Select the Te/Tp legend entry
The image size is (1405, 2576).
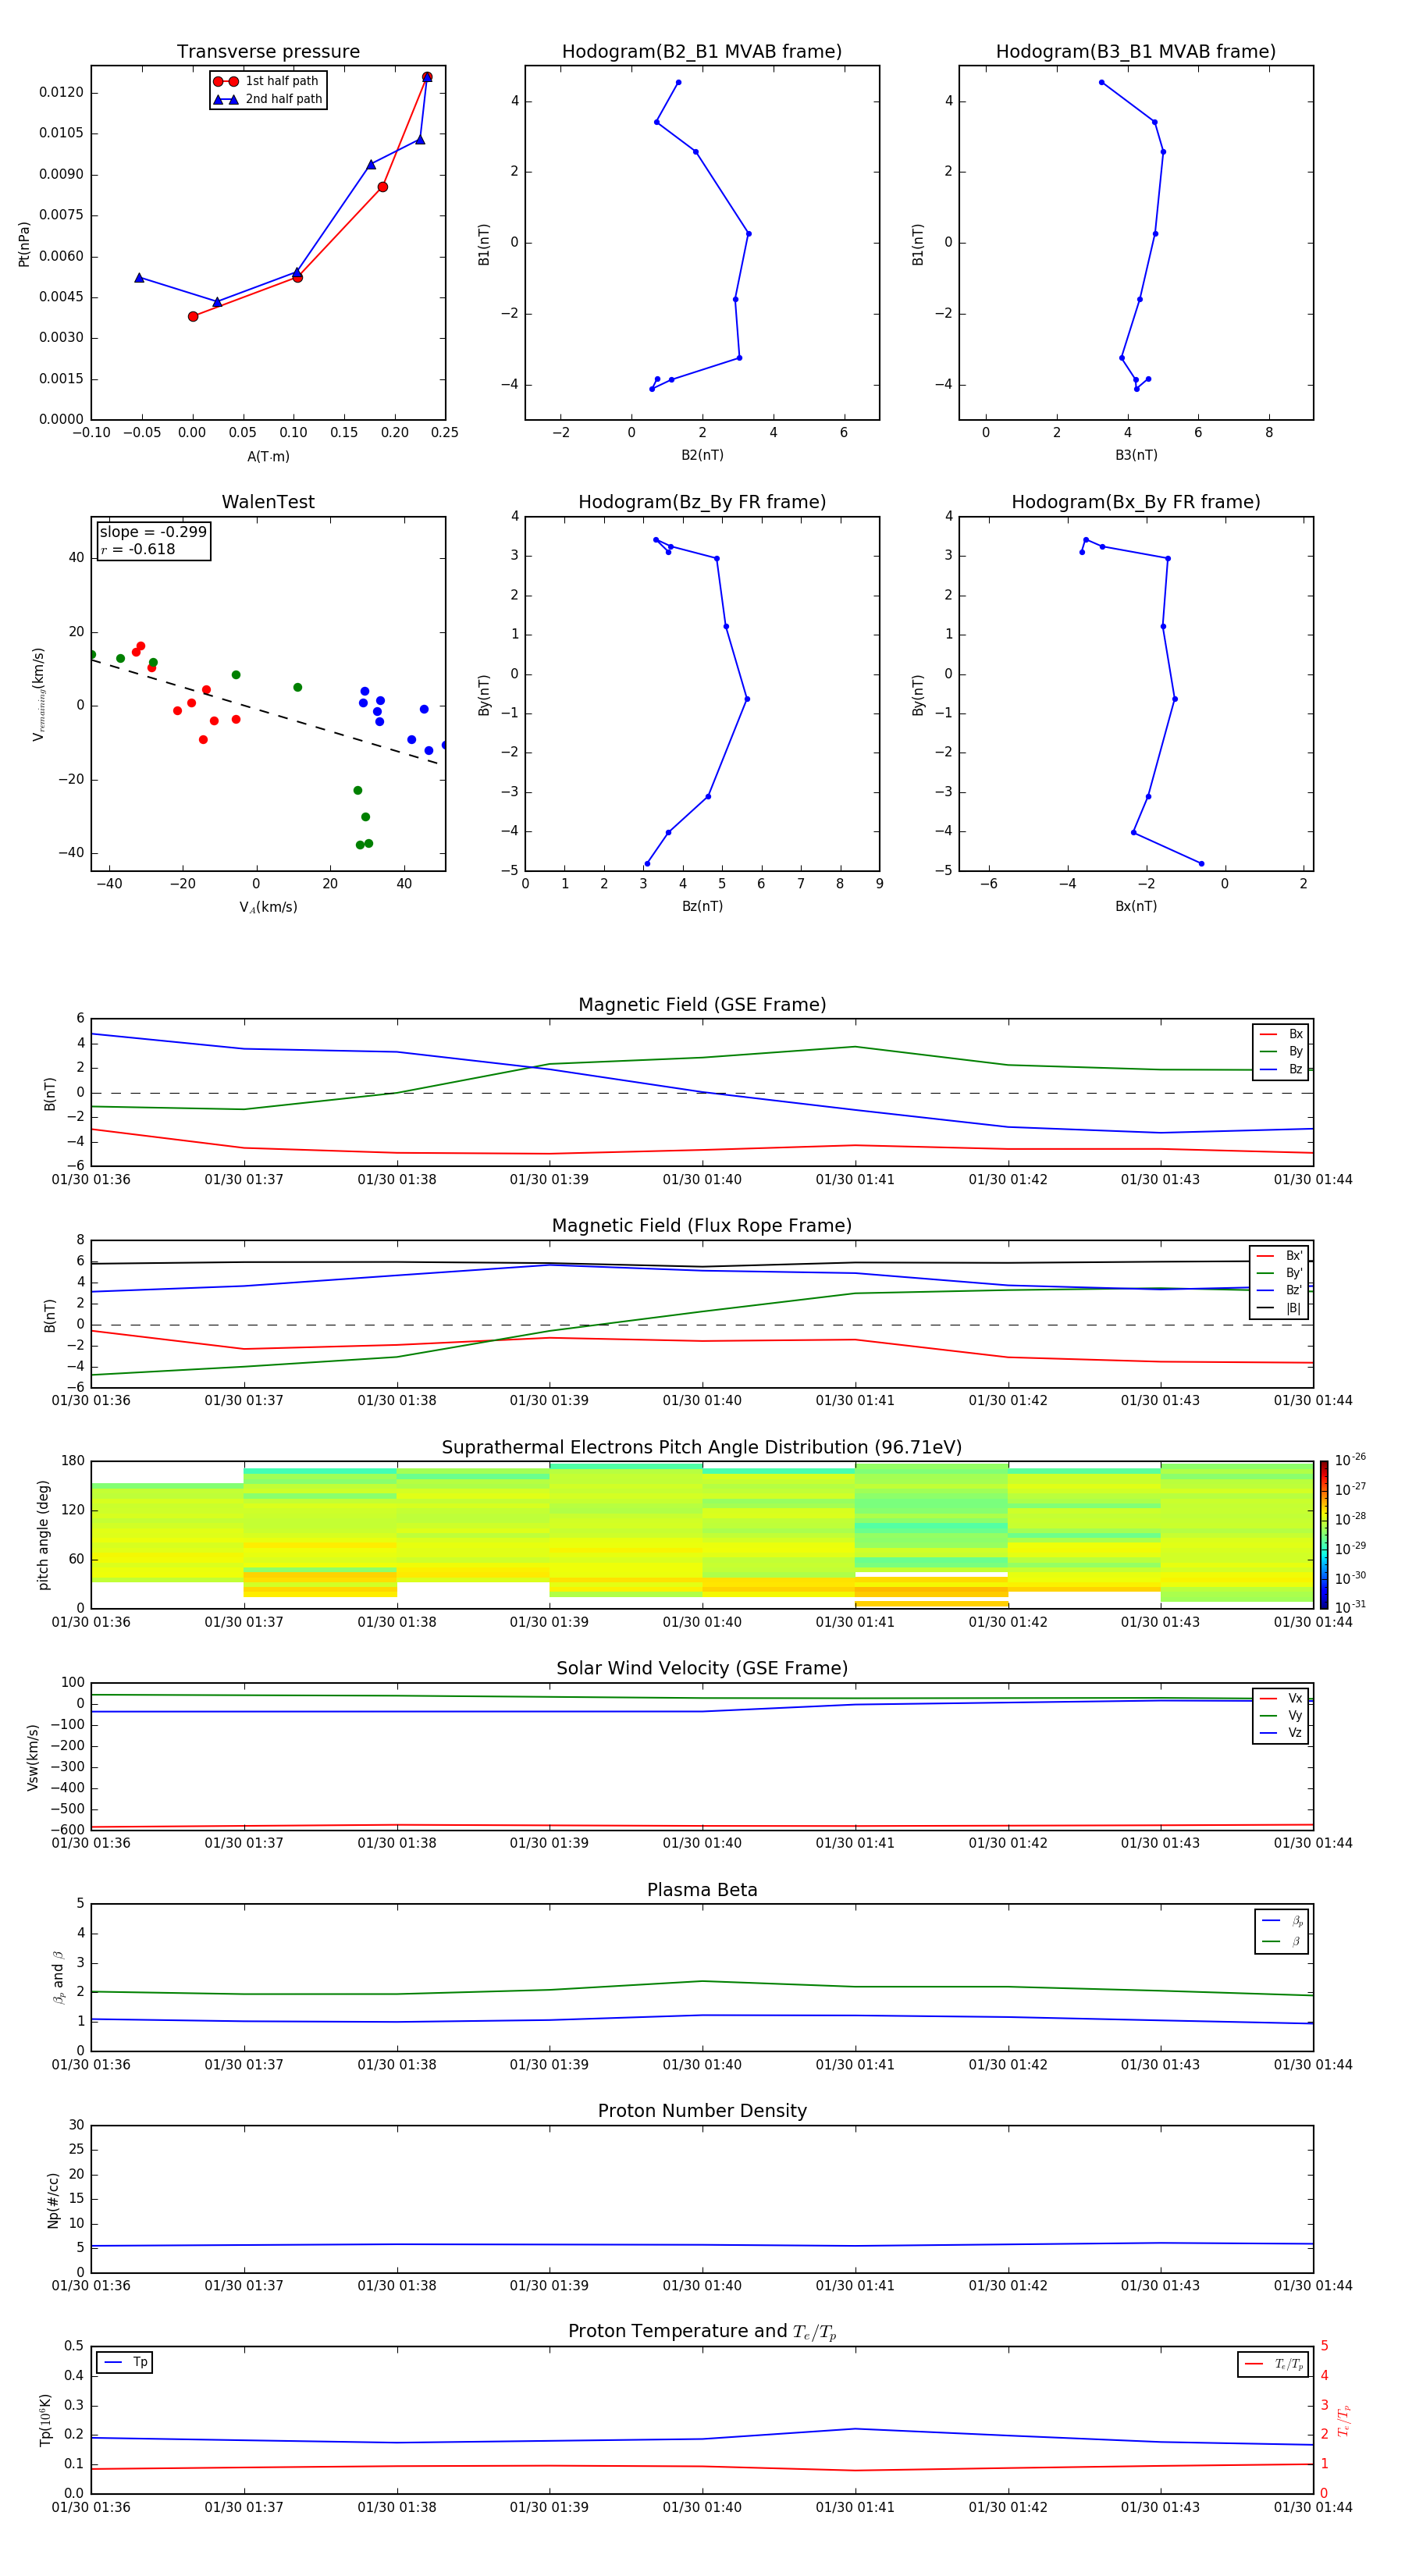1274,2364
